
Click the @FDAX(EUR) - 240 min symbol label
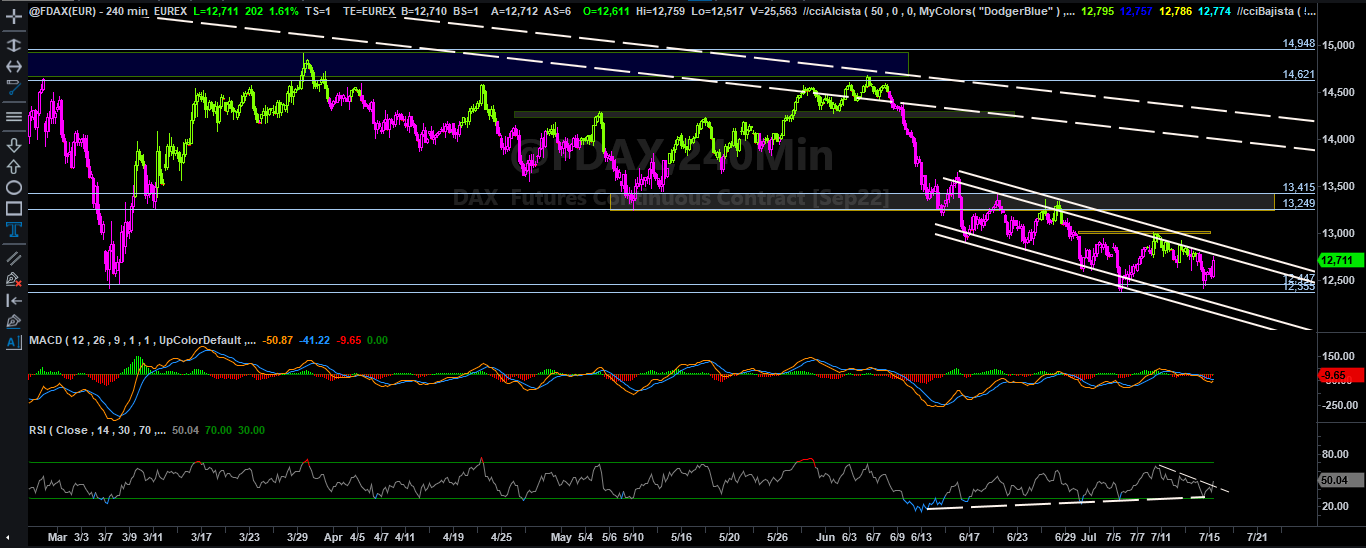point(90,11)
